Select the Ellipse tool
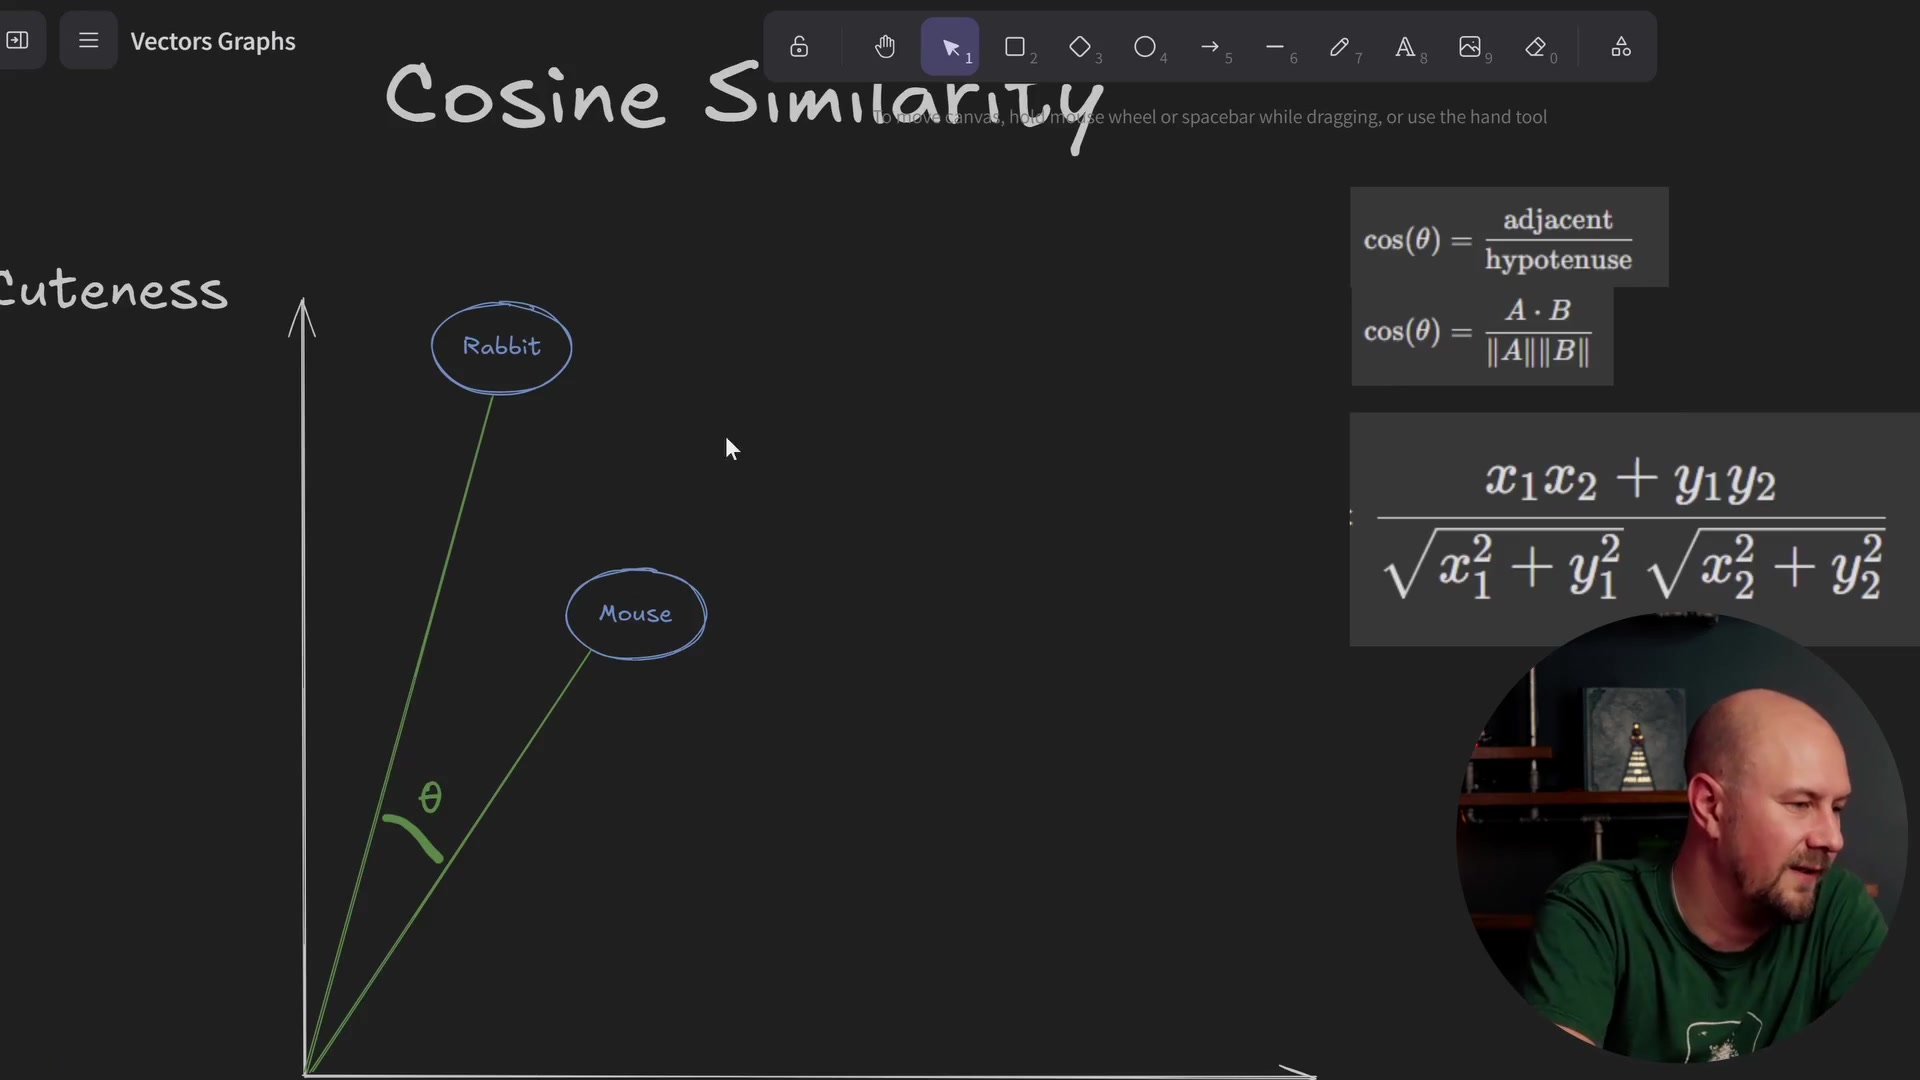1920x1080 pixels. (1146, 47)
